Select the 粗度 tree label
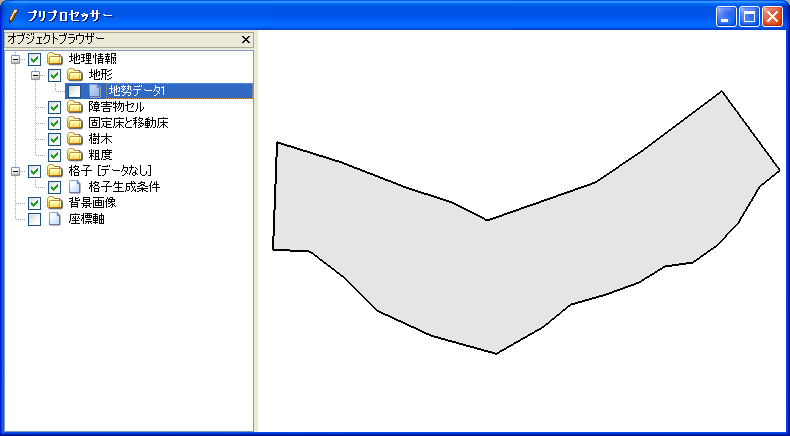 tap(100, 155)
